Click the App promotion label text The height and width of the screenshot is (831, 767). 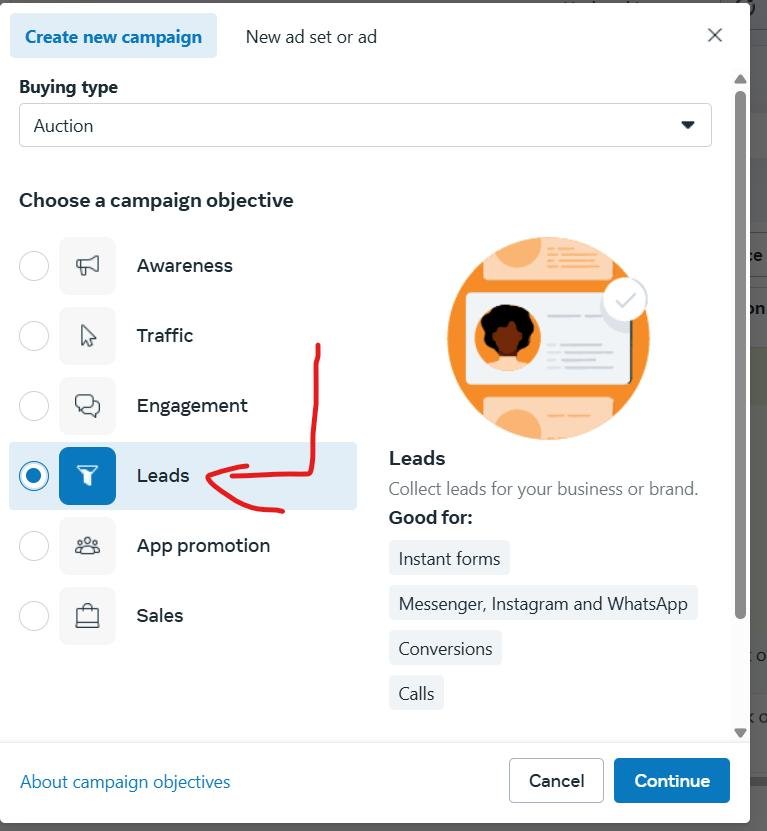[204, 545]
